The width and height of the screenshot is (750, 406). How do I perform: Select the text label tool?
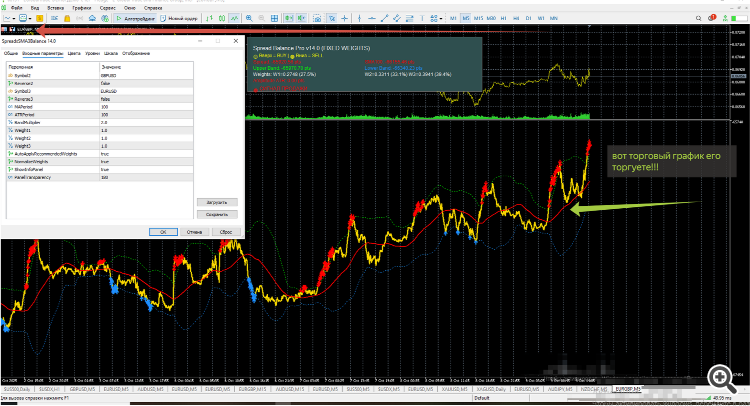422,18
